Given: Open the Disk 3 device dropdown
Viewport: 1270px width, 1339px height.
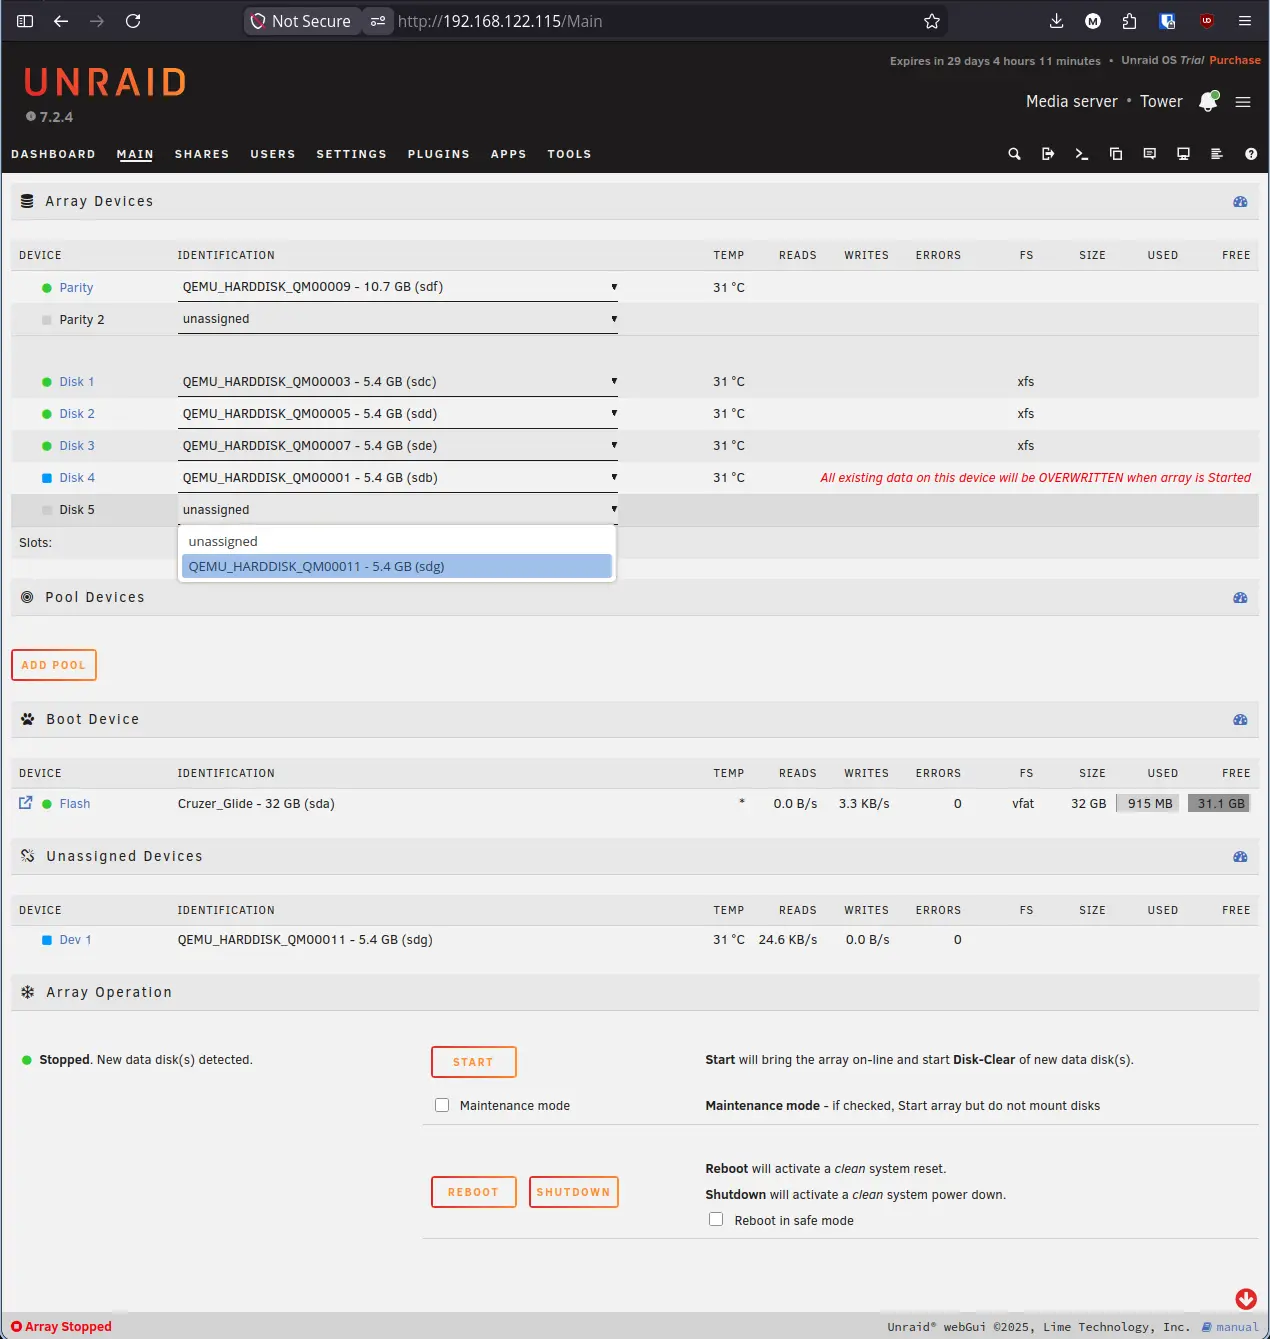Looking at the screenshot, I should coord(398,446).
